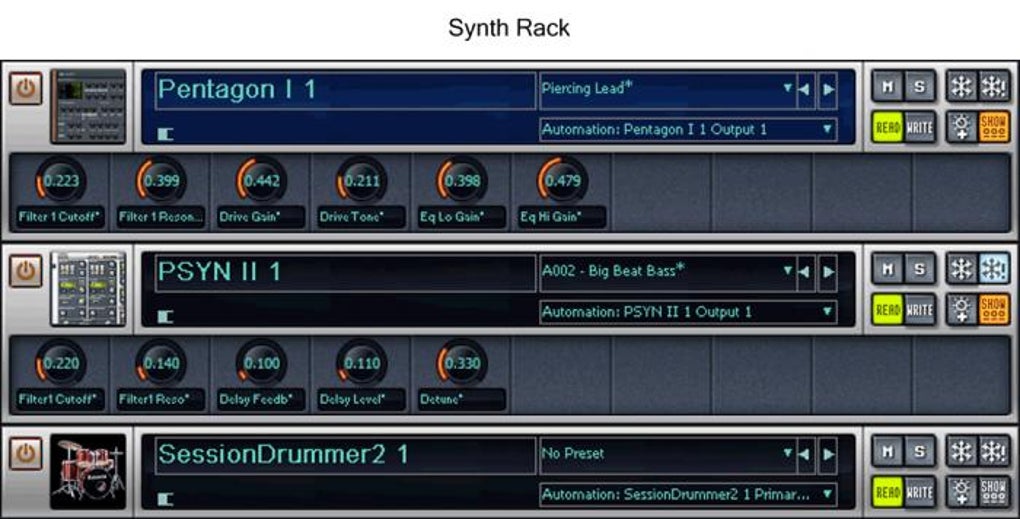Freeze the Pentagon I 1 synth

pyautogui.click(x=961, y=86)
